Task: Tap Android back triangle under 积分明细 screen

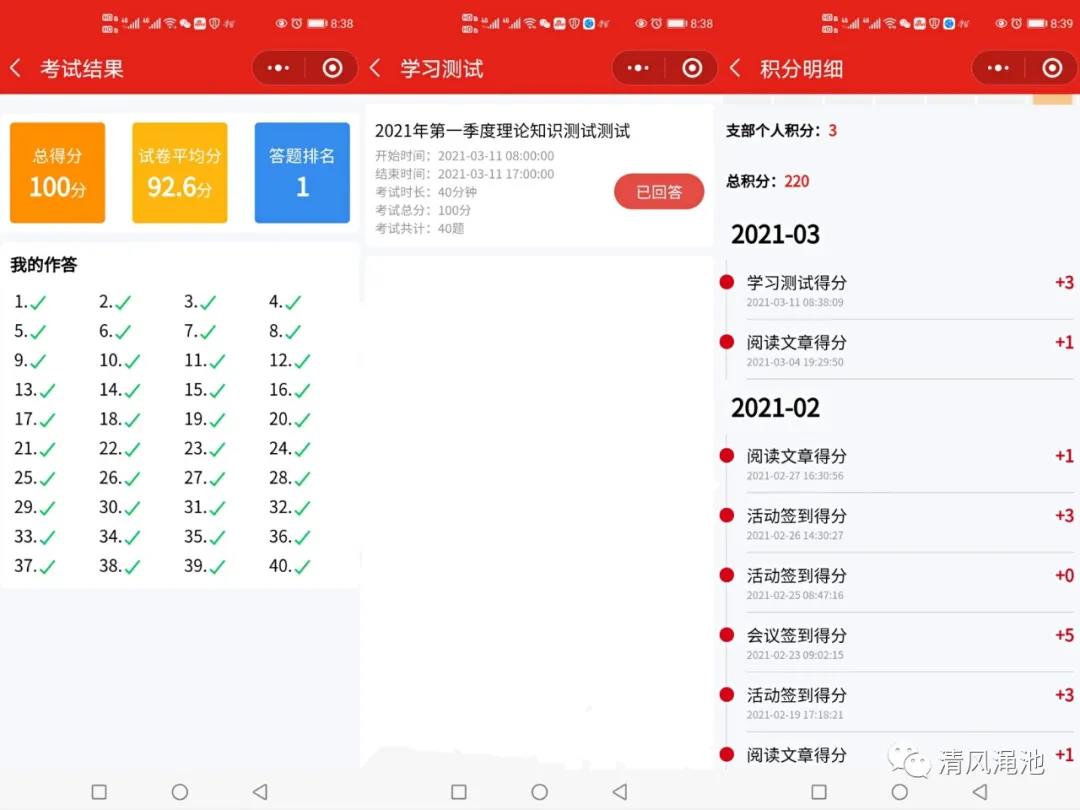Action: click(x=980, y=792)
